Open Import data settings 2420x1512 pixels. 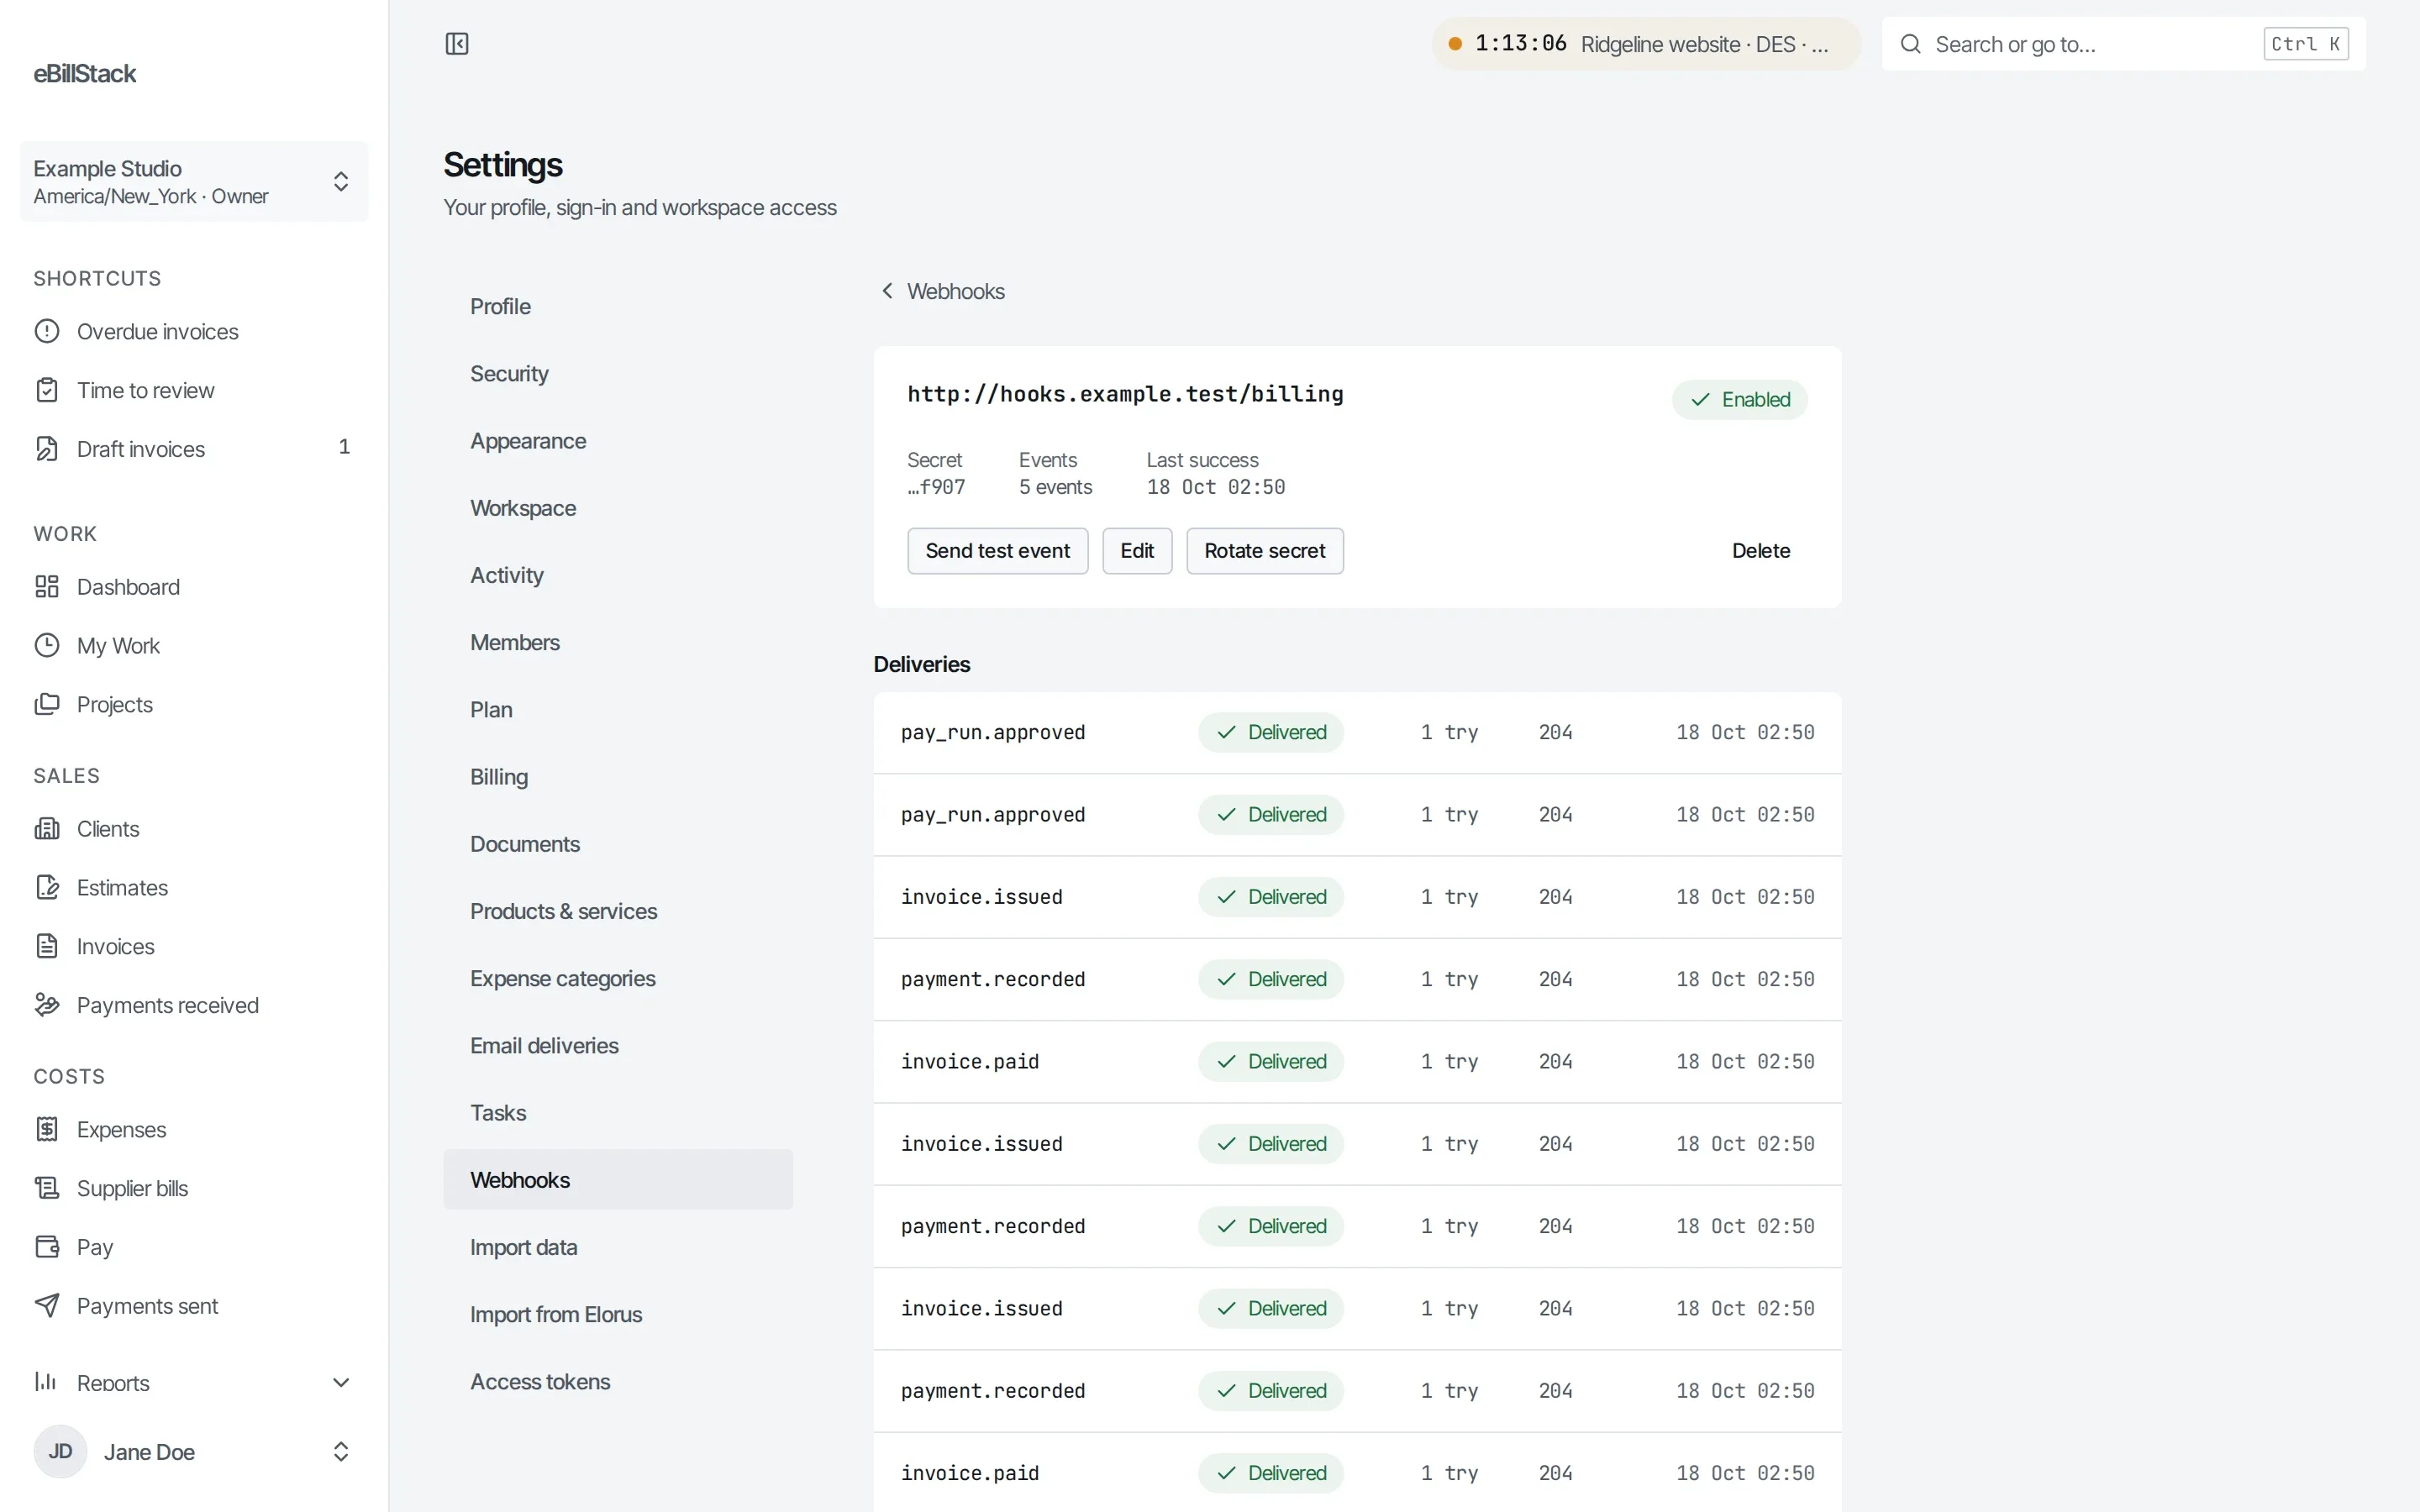(618, 1247)
